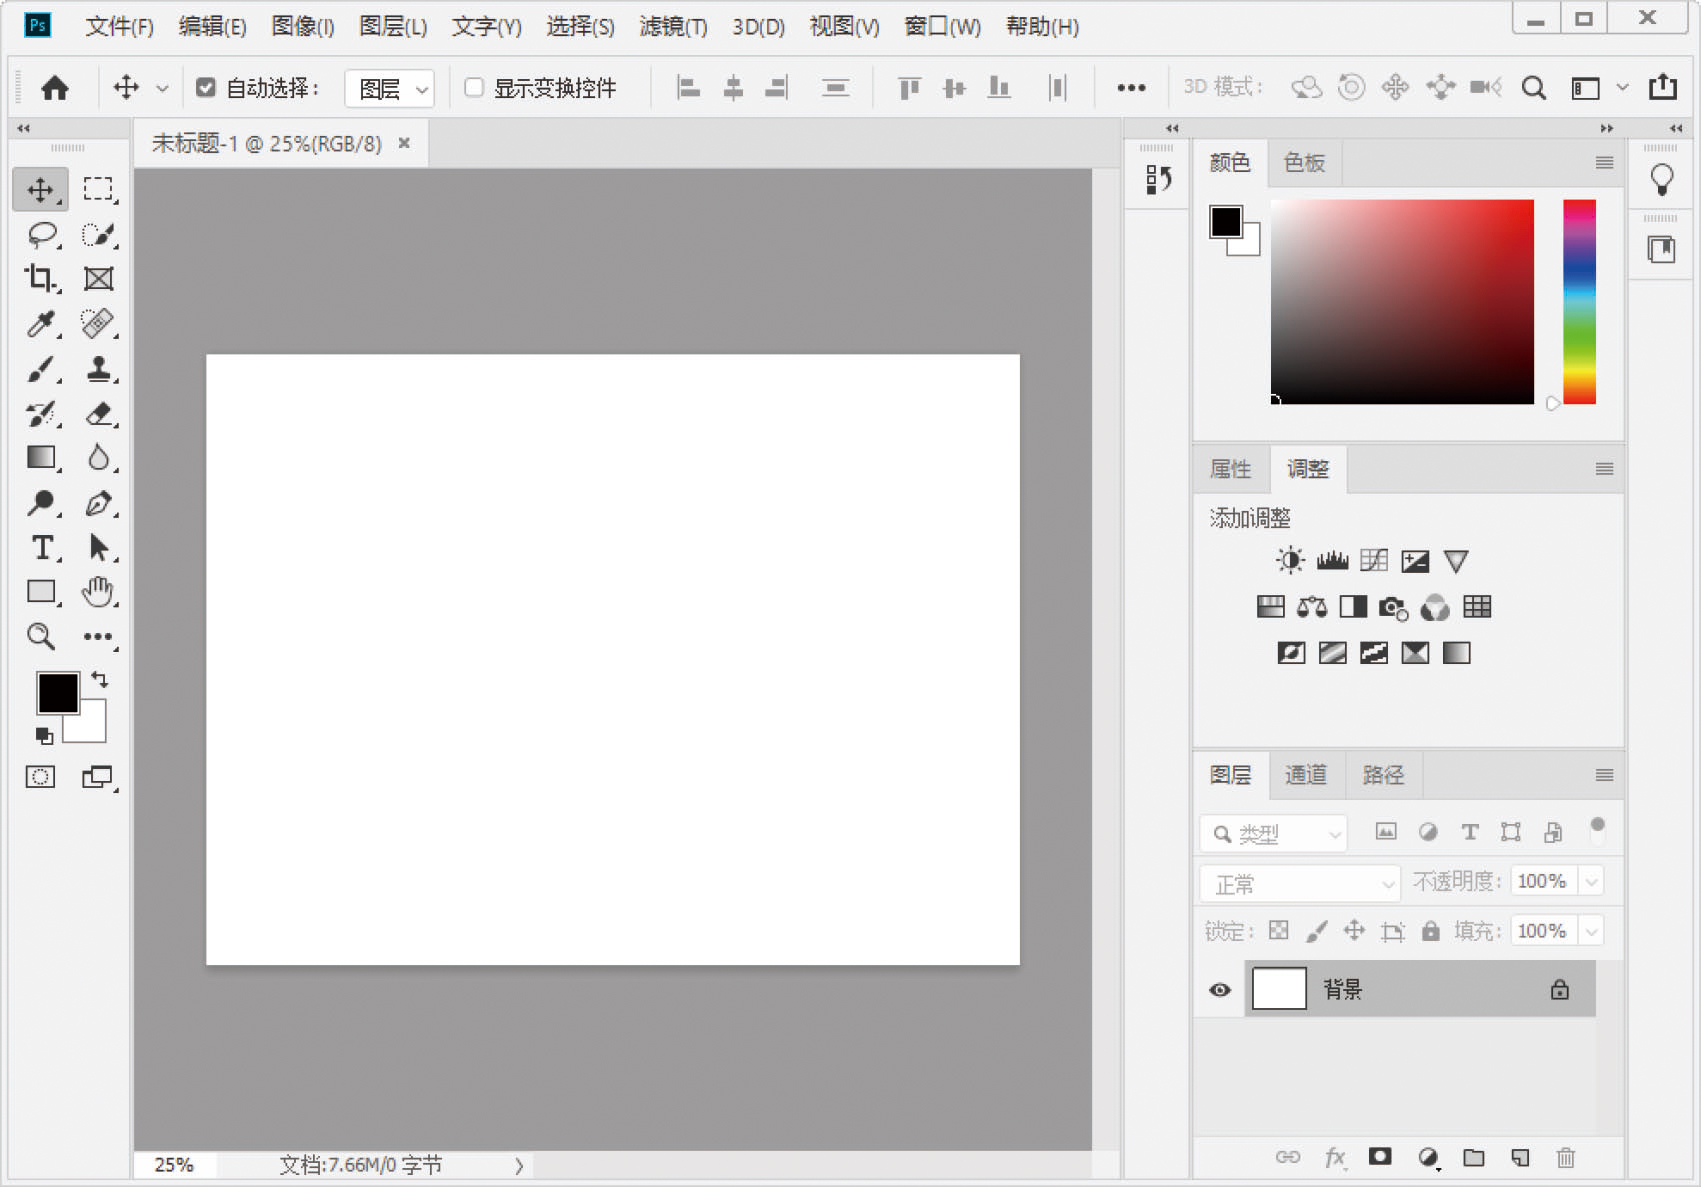Reset default foreground and background colors

point(44,736)
